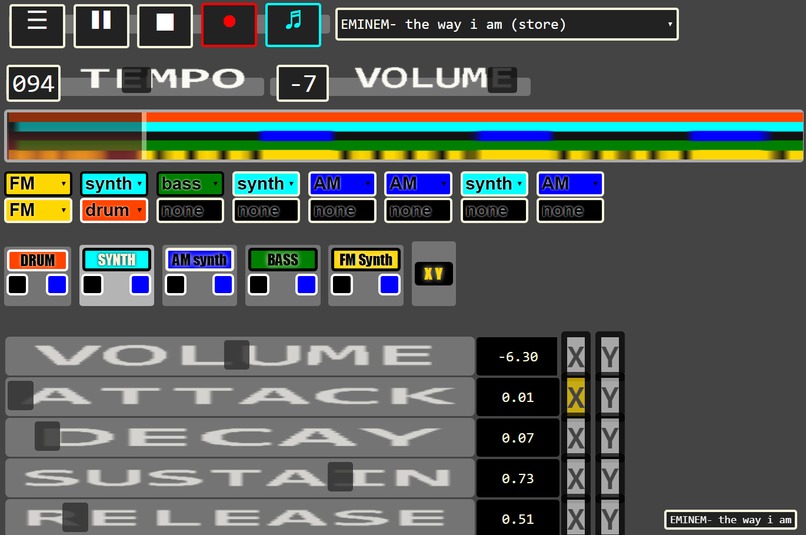Click the SUSTAIN slider handle
806x535 pixels.
[340, 476]
